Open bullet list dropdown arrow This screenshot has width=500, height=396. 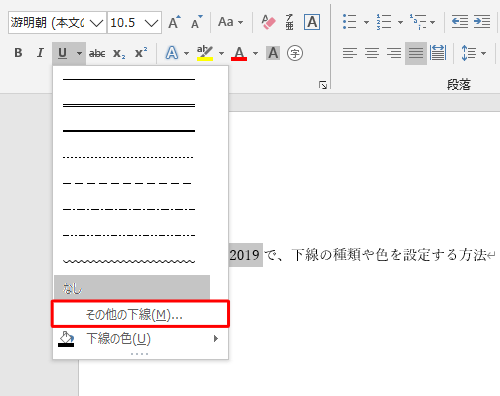(366, 22)
